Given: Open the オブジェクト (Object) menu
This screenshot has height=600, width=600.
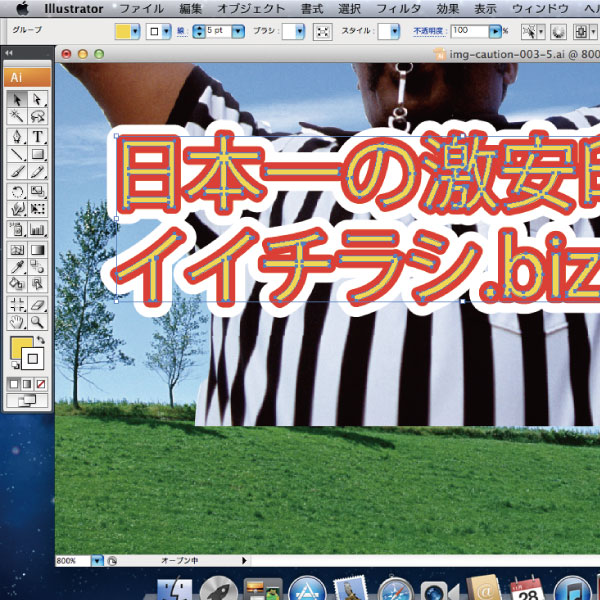Looking at the screenshot, I should [251, 8].
